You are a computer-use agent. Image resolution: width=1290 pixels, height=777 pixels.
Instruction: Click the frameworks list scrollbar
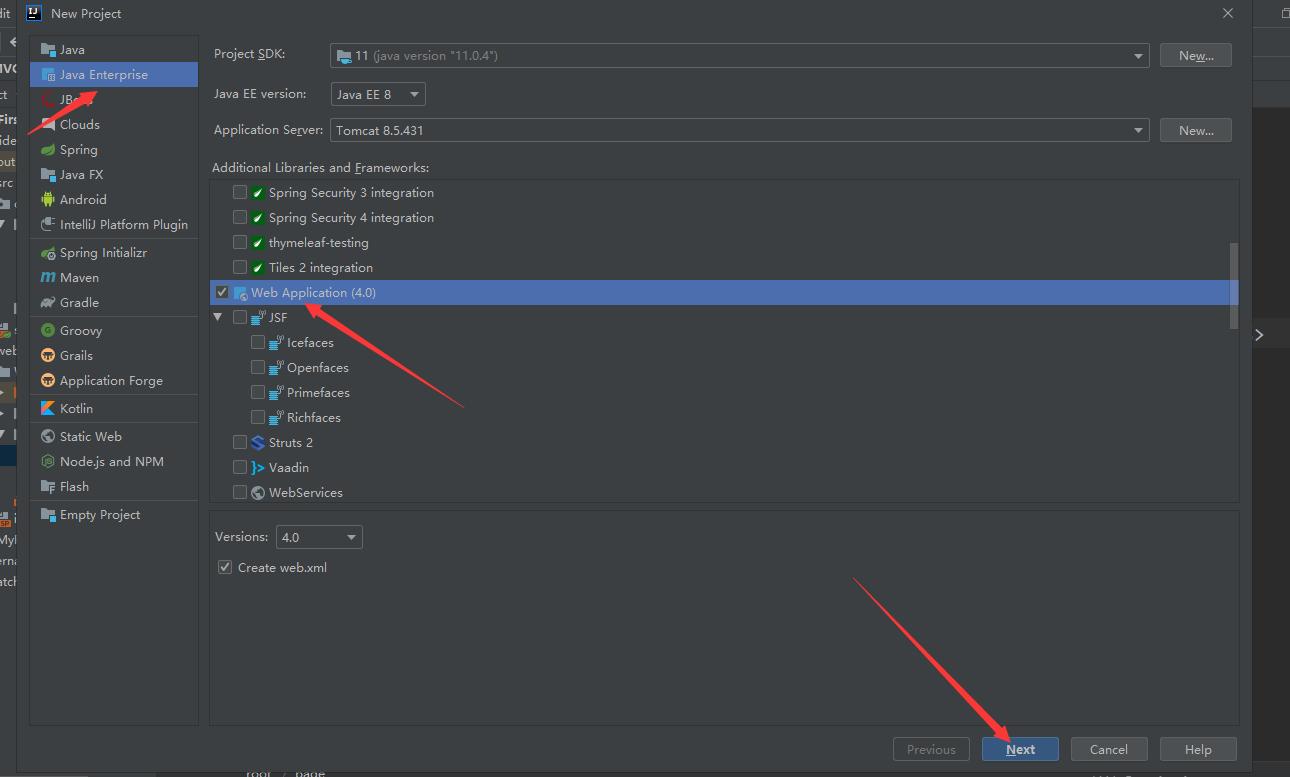coord(1234,285)
